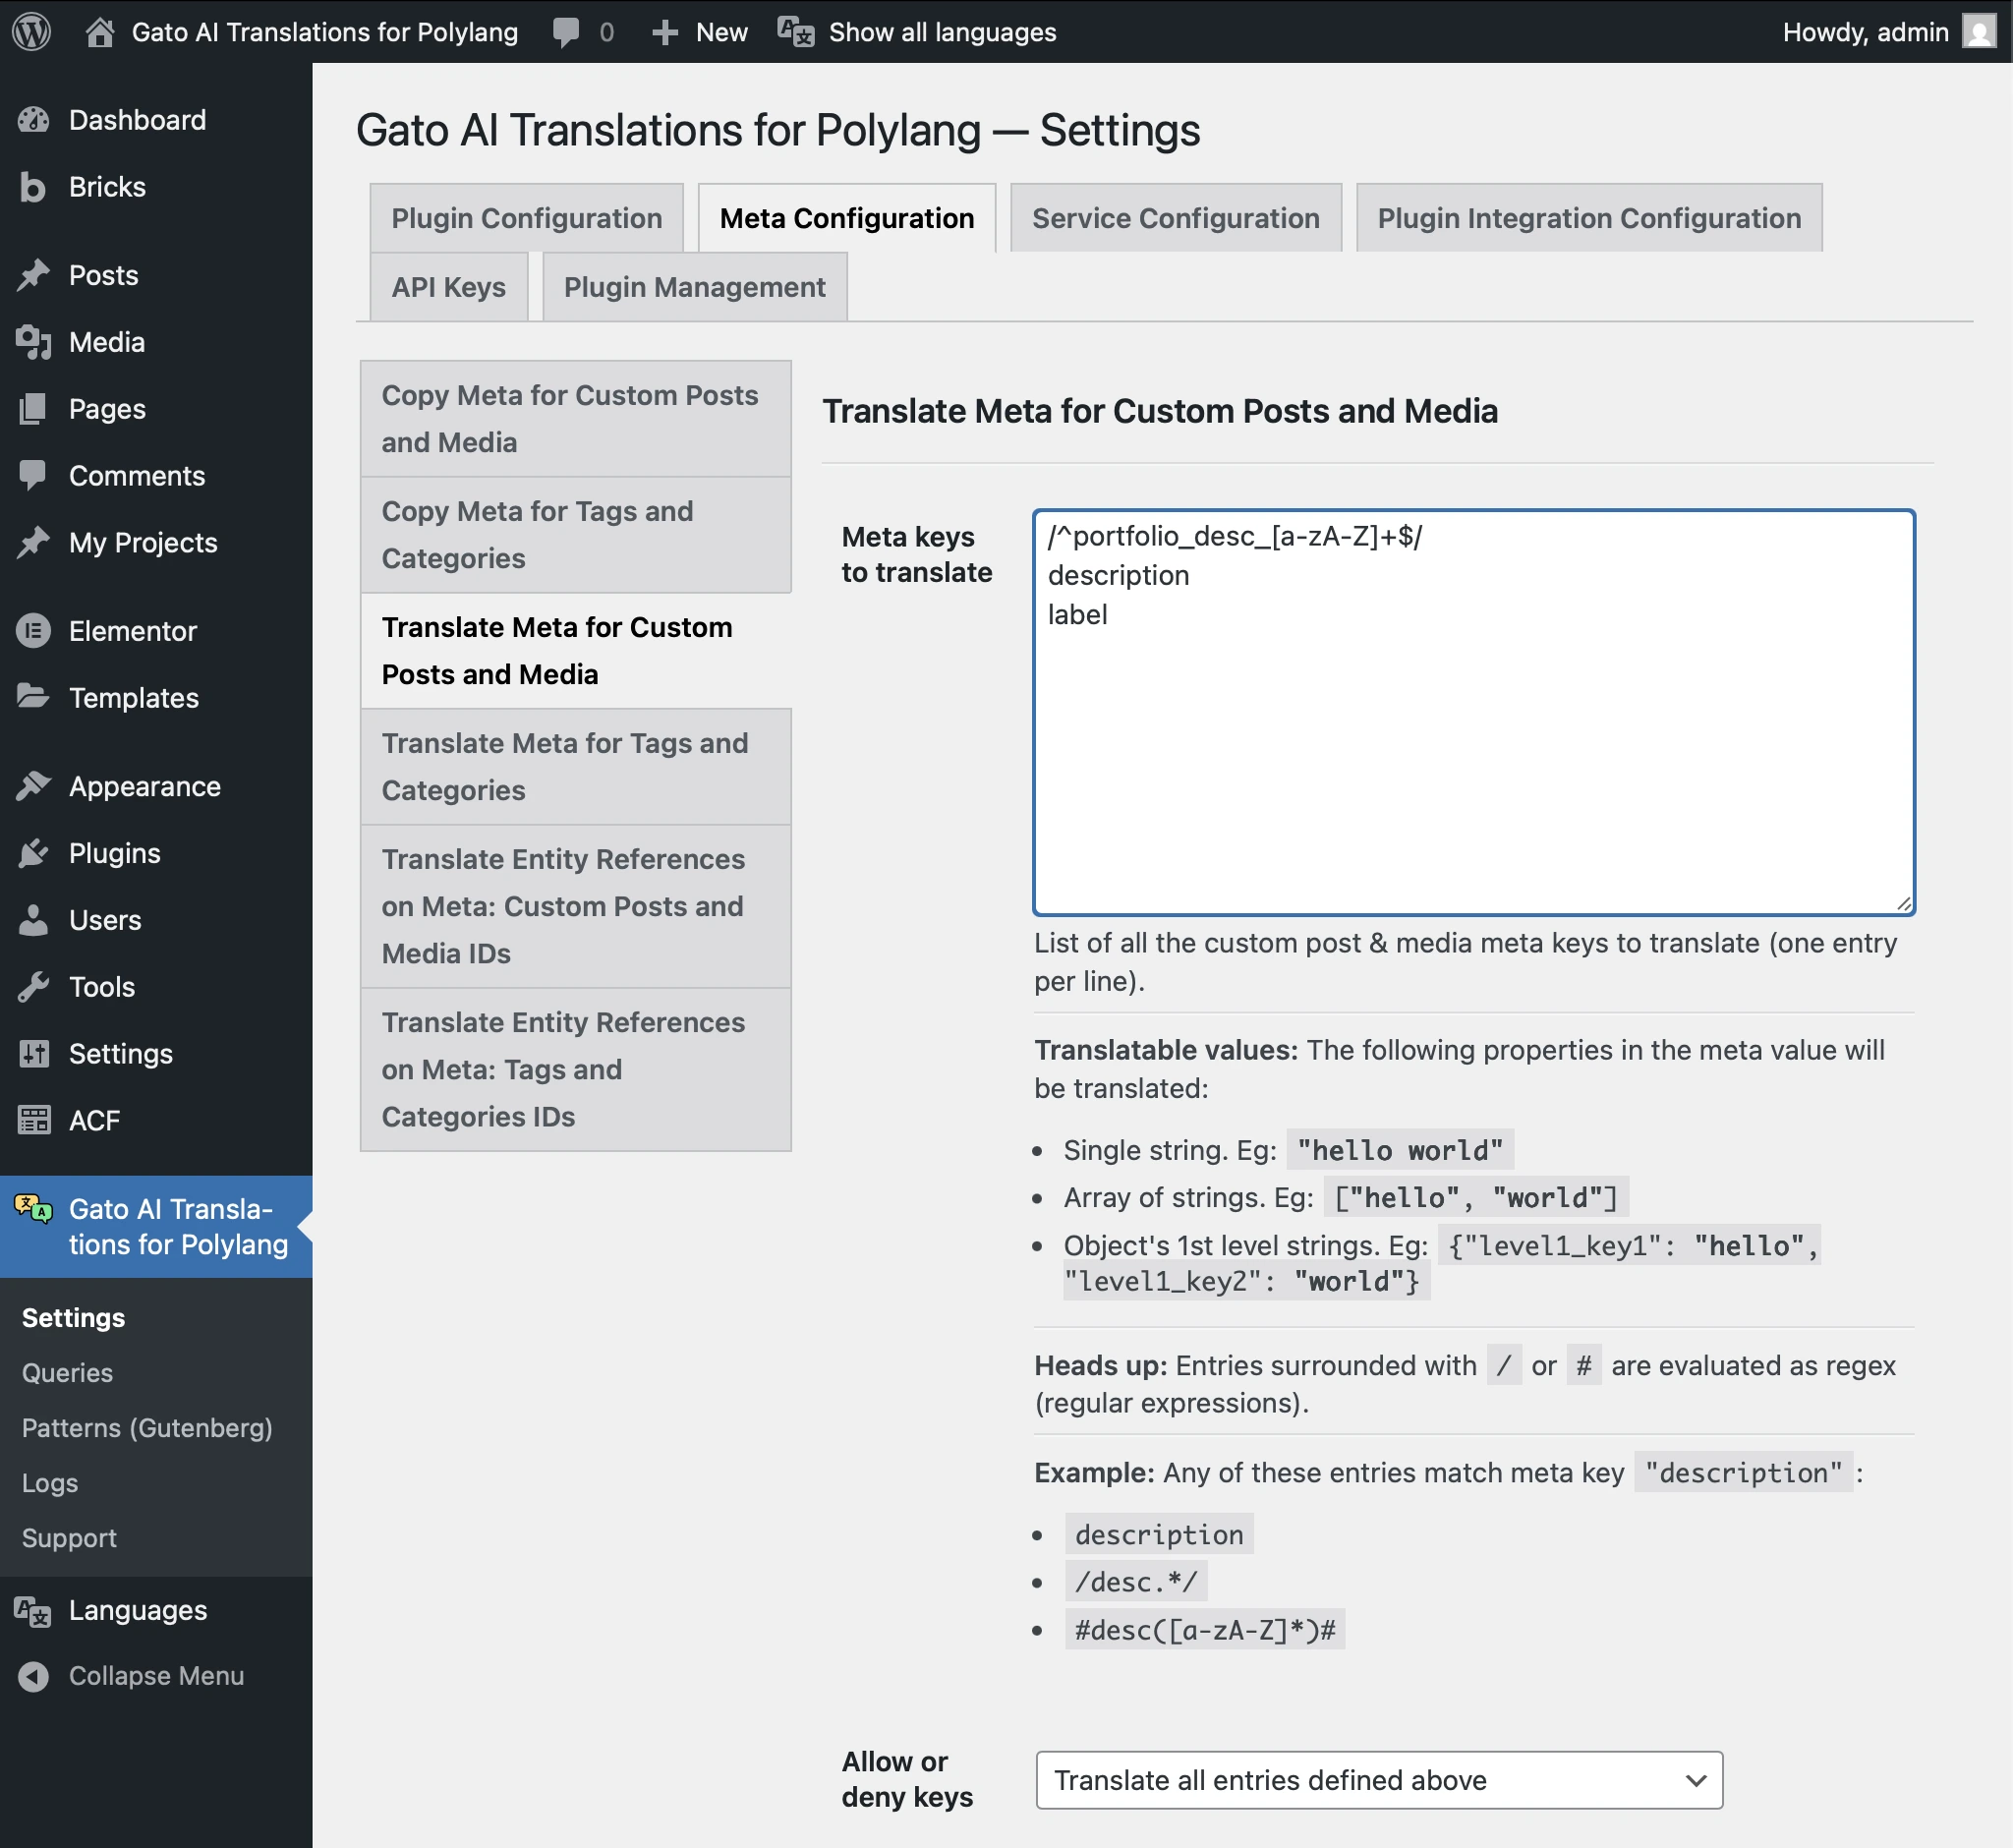Image resolution: width=2013 pixels, height=1848 pixels.
Task: Click the Languages sidebar icon
Action: pyautogui.click(x=33, y=1610)
